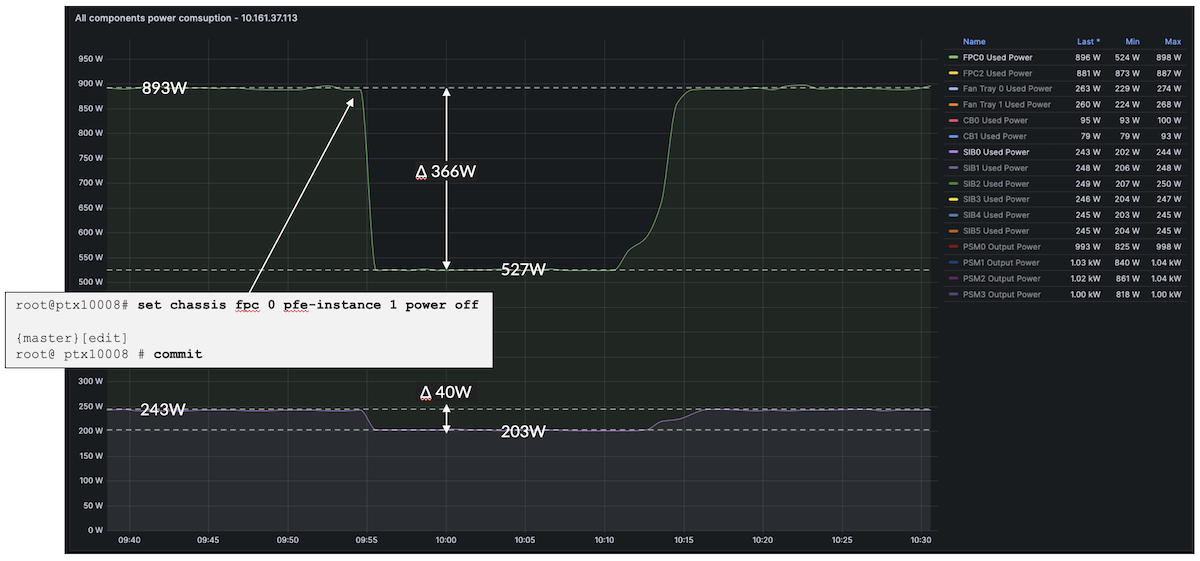Click the 09:40 time axis label
The width and height of the screenshot is (1200, 561).
point(129,541)
